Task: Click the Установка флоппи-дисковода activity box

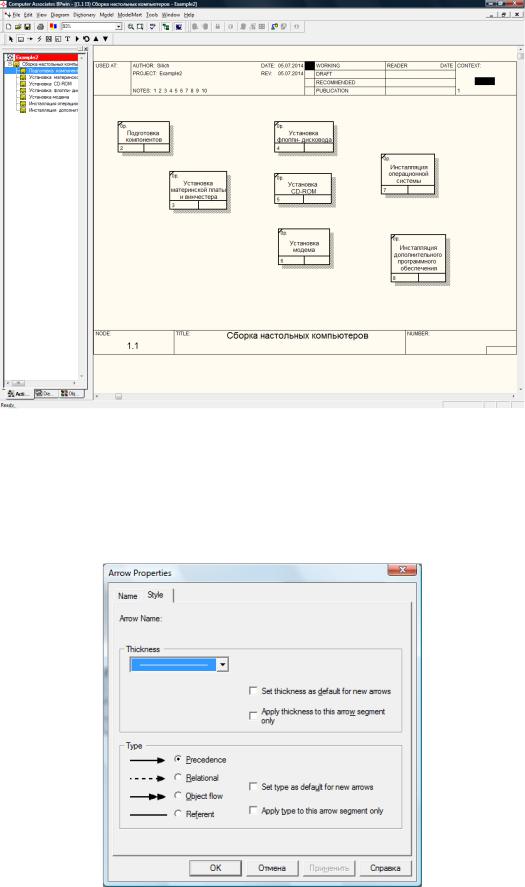Action: (x=304, y=136)
